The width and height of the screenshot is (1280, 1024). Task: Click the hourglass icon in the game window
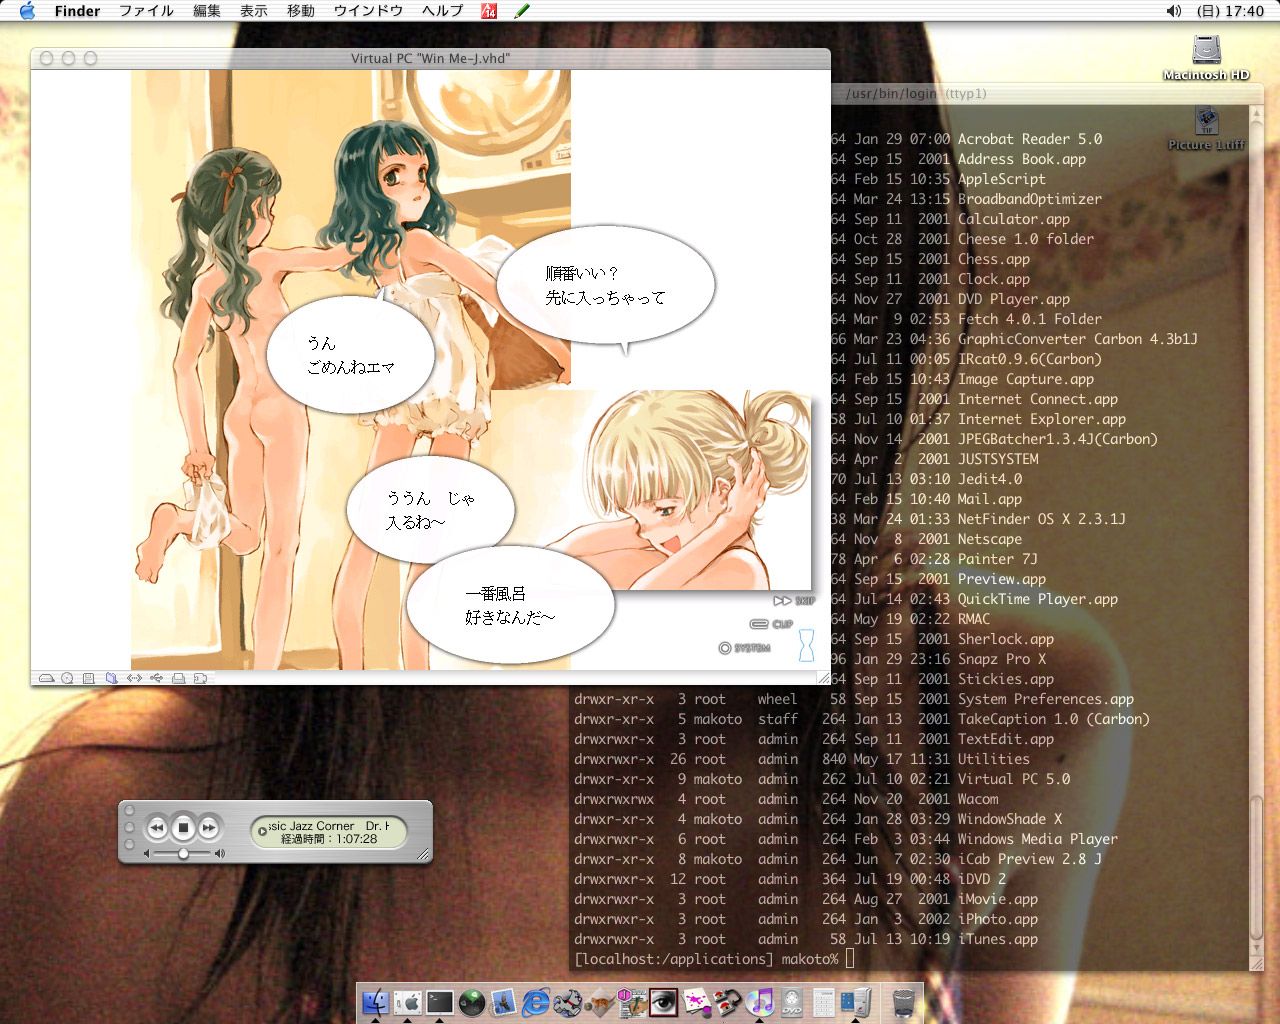806,645
